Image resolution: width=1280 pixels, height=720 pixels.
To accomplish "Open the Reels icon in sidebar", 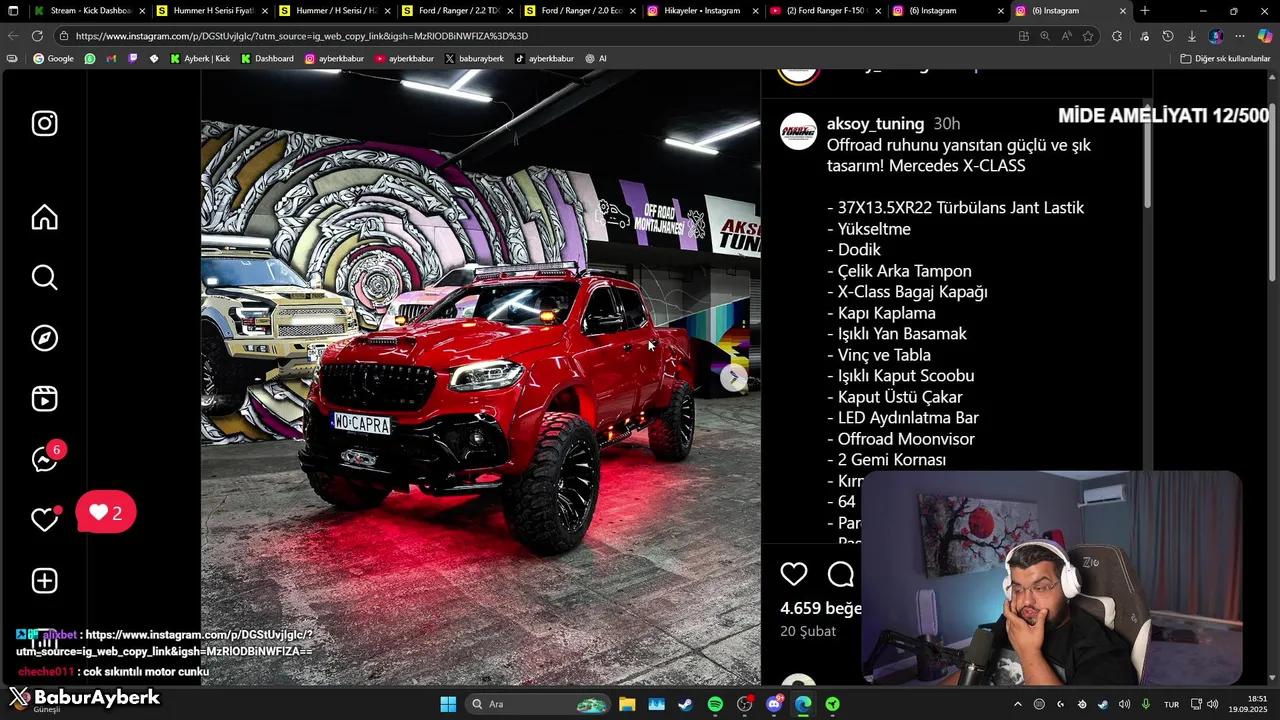I will tap(44, 399).
